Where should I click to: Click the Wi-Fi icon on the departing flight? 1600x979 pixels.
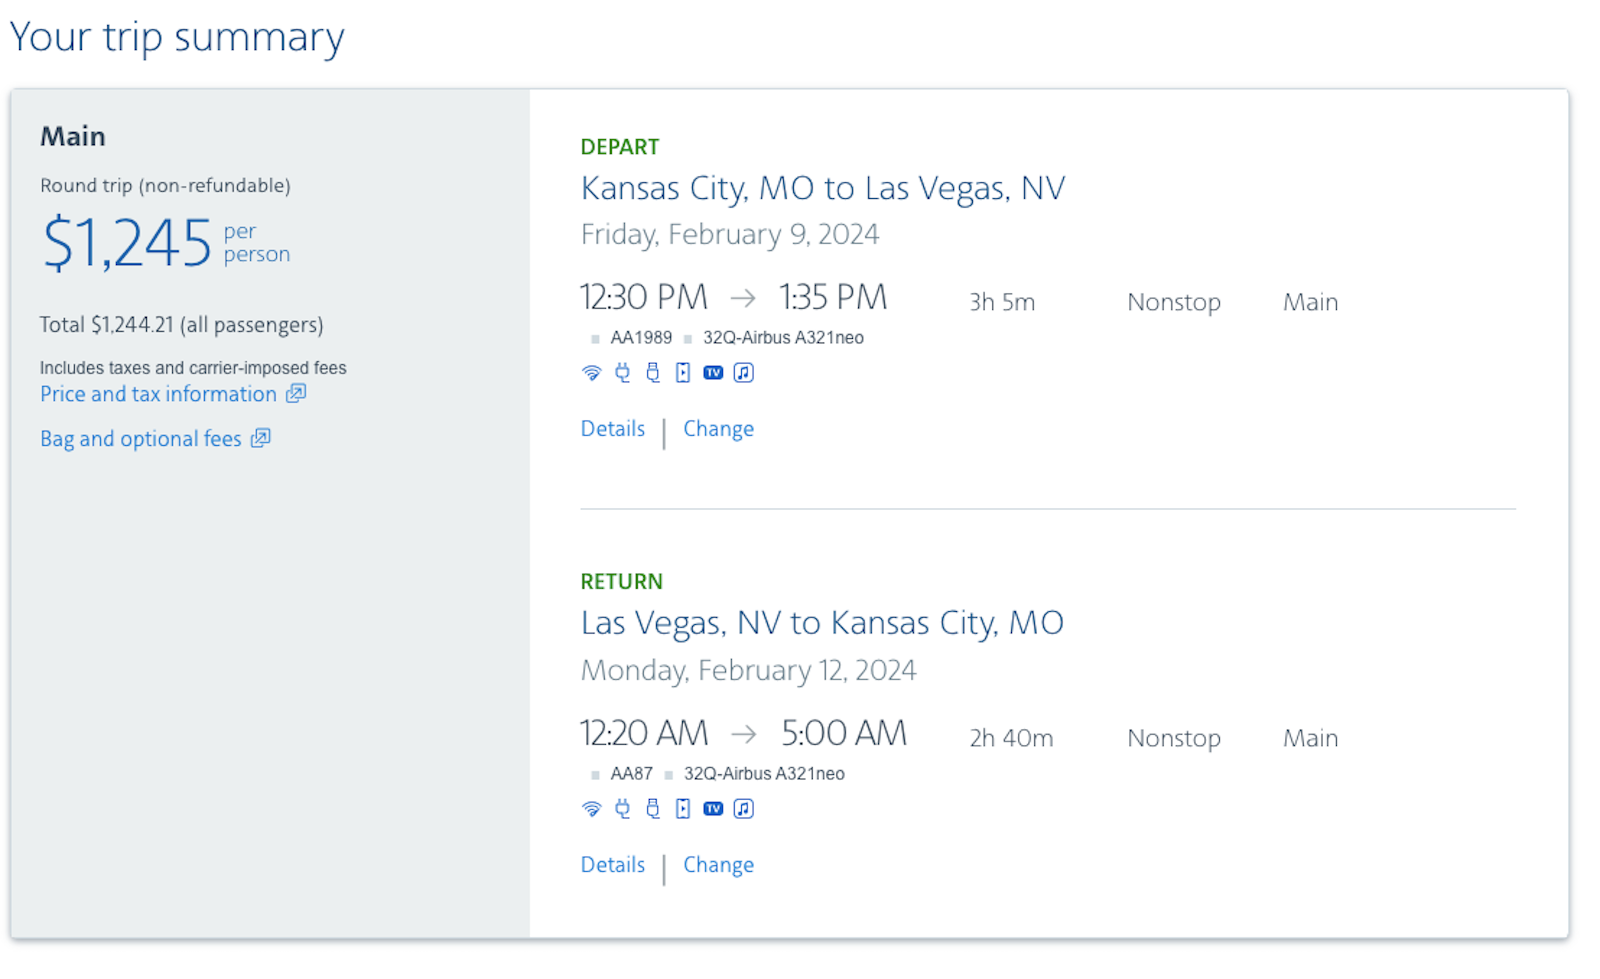point(592,373)
